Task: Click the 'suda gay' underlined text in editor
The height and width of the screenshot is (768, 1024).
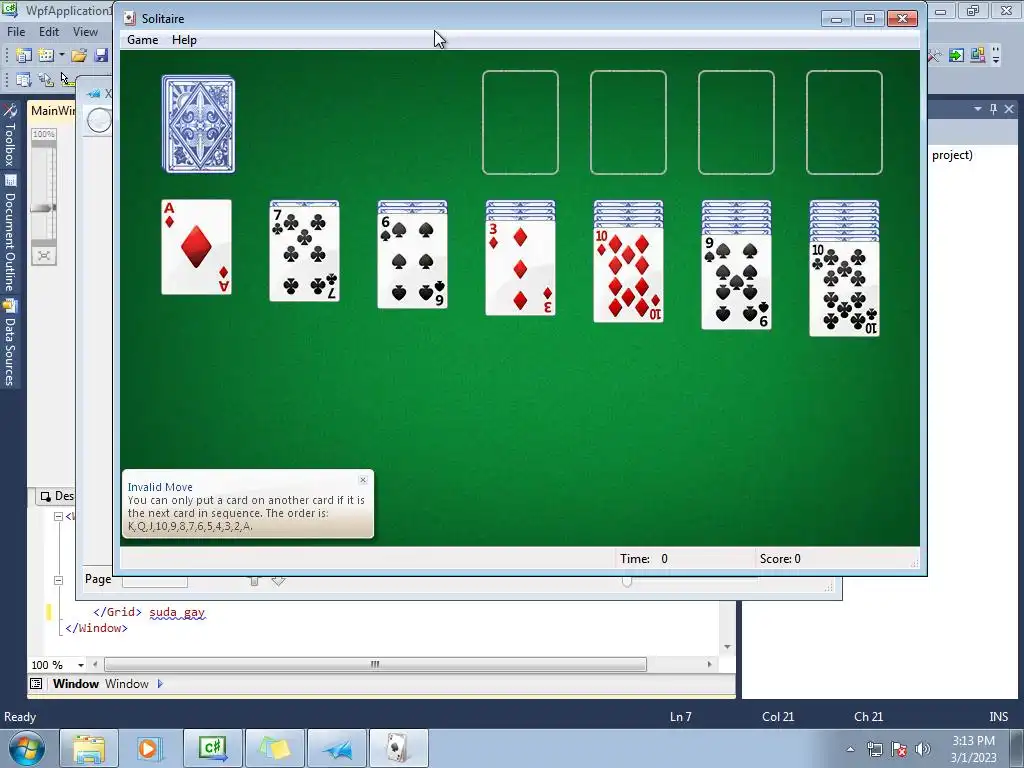Action: 177,613
